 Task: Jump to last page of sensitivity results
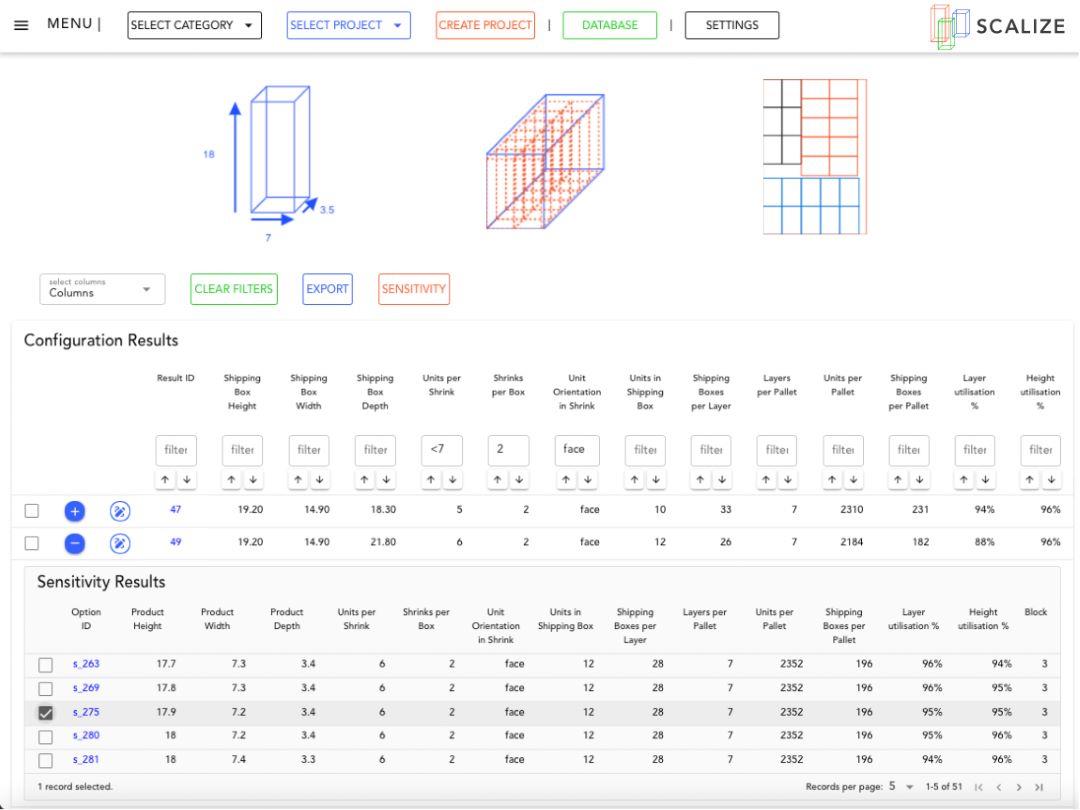[x=1039, y=787]
